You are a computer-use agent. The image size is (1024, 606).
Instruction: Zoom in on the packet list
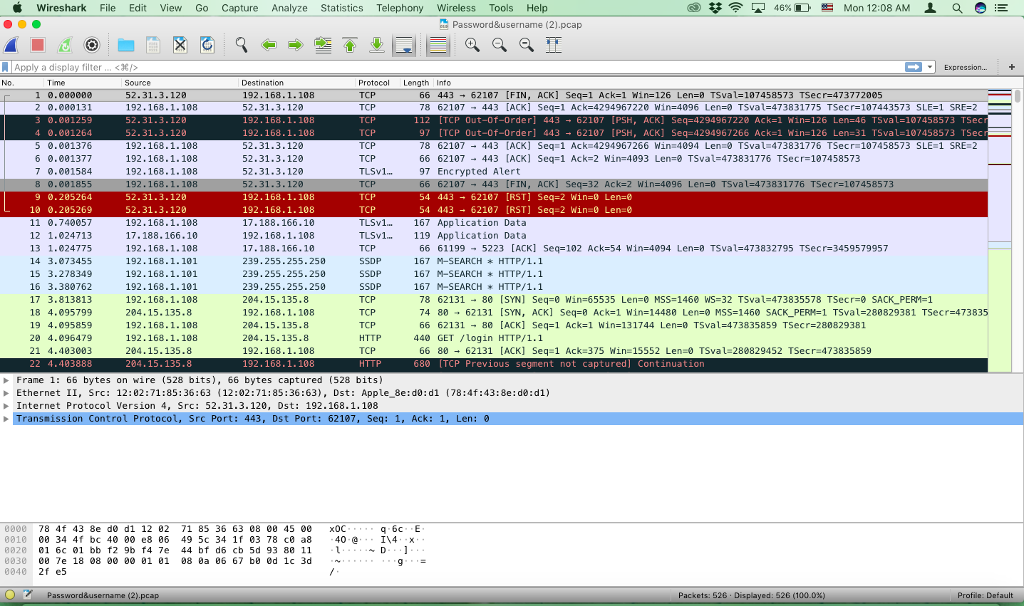point(472,44)
